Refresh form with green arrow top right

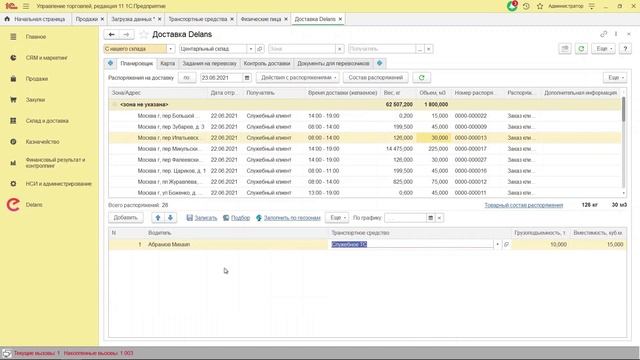coord(581,49)
